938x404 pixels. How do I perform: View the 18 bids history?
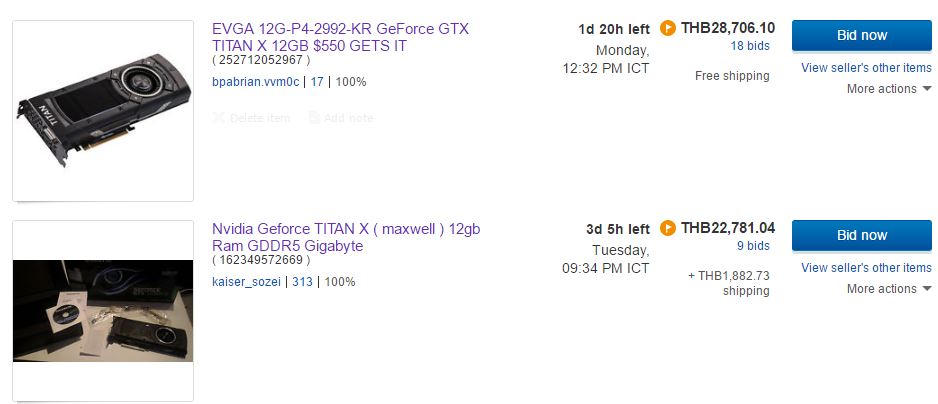tap(750, 46)
